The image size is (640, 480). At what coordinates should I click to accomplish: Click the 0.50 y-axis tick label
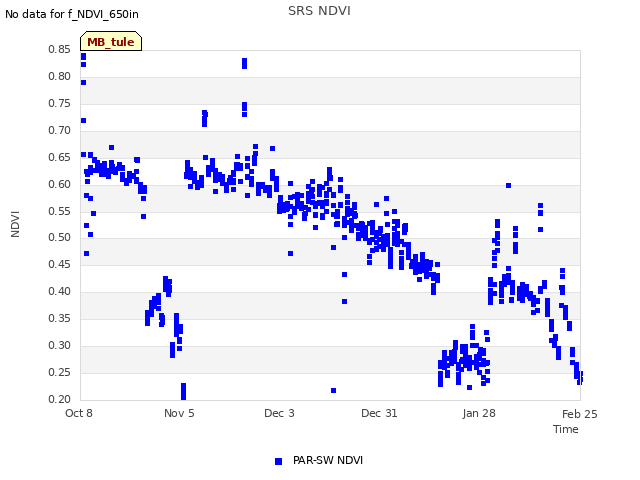tap(60, 237)
